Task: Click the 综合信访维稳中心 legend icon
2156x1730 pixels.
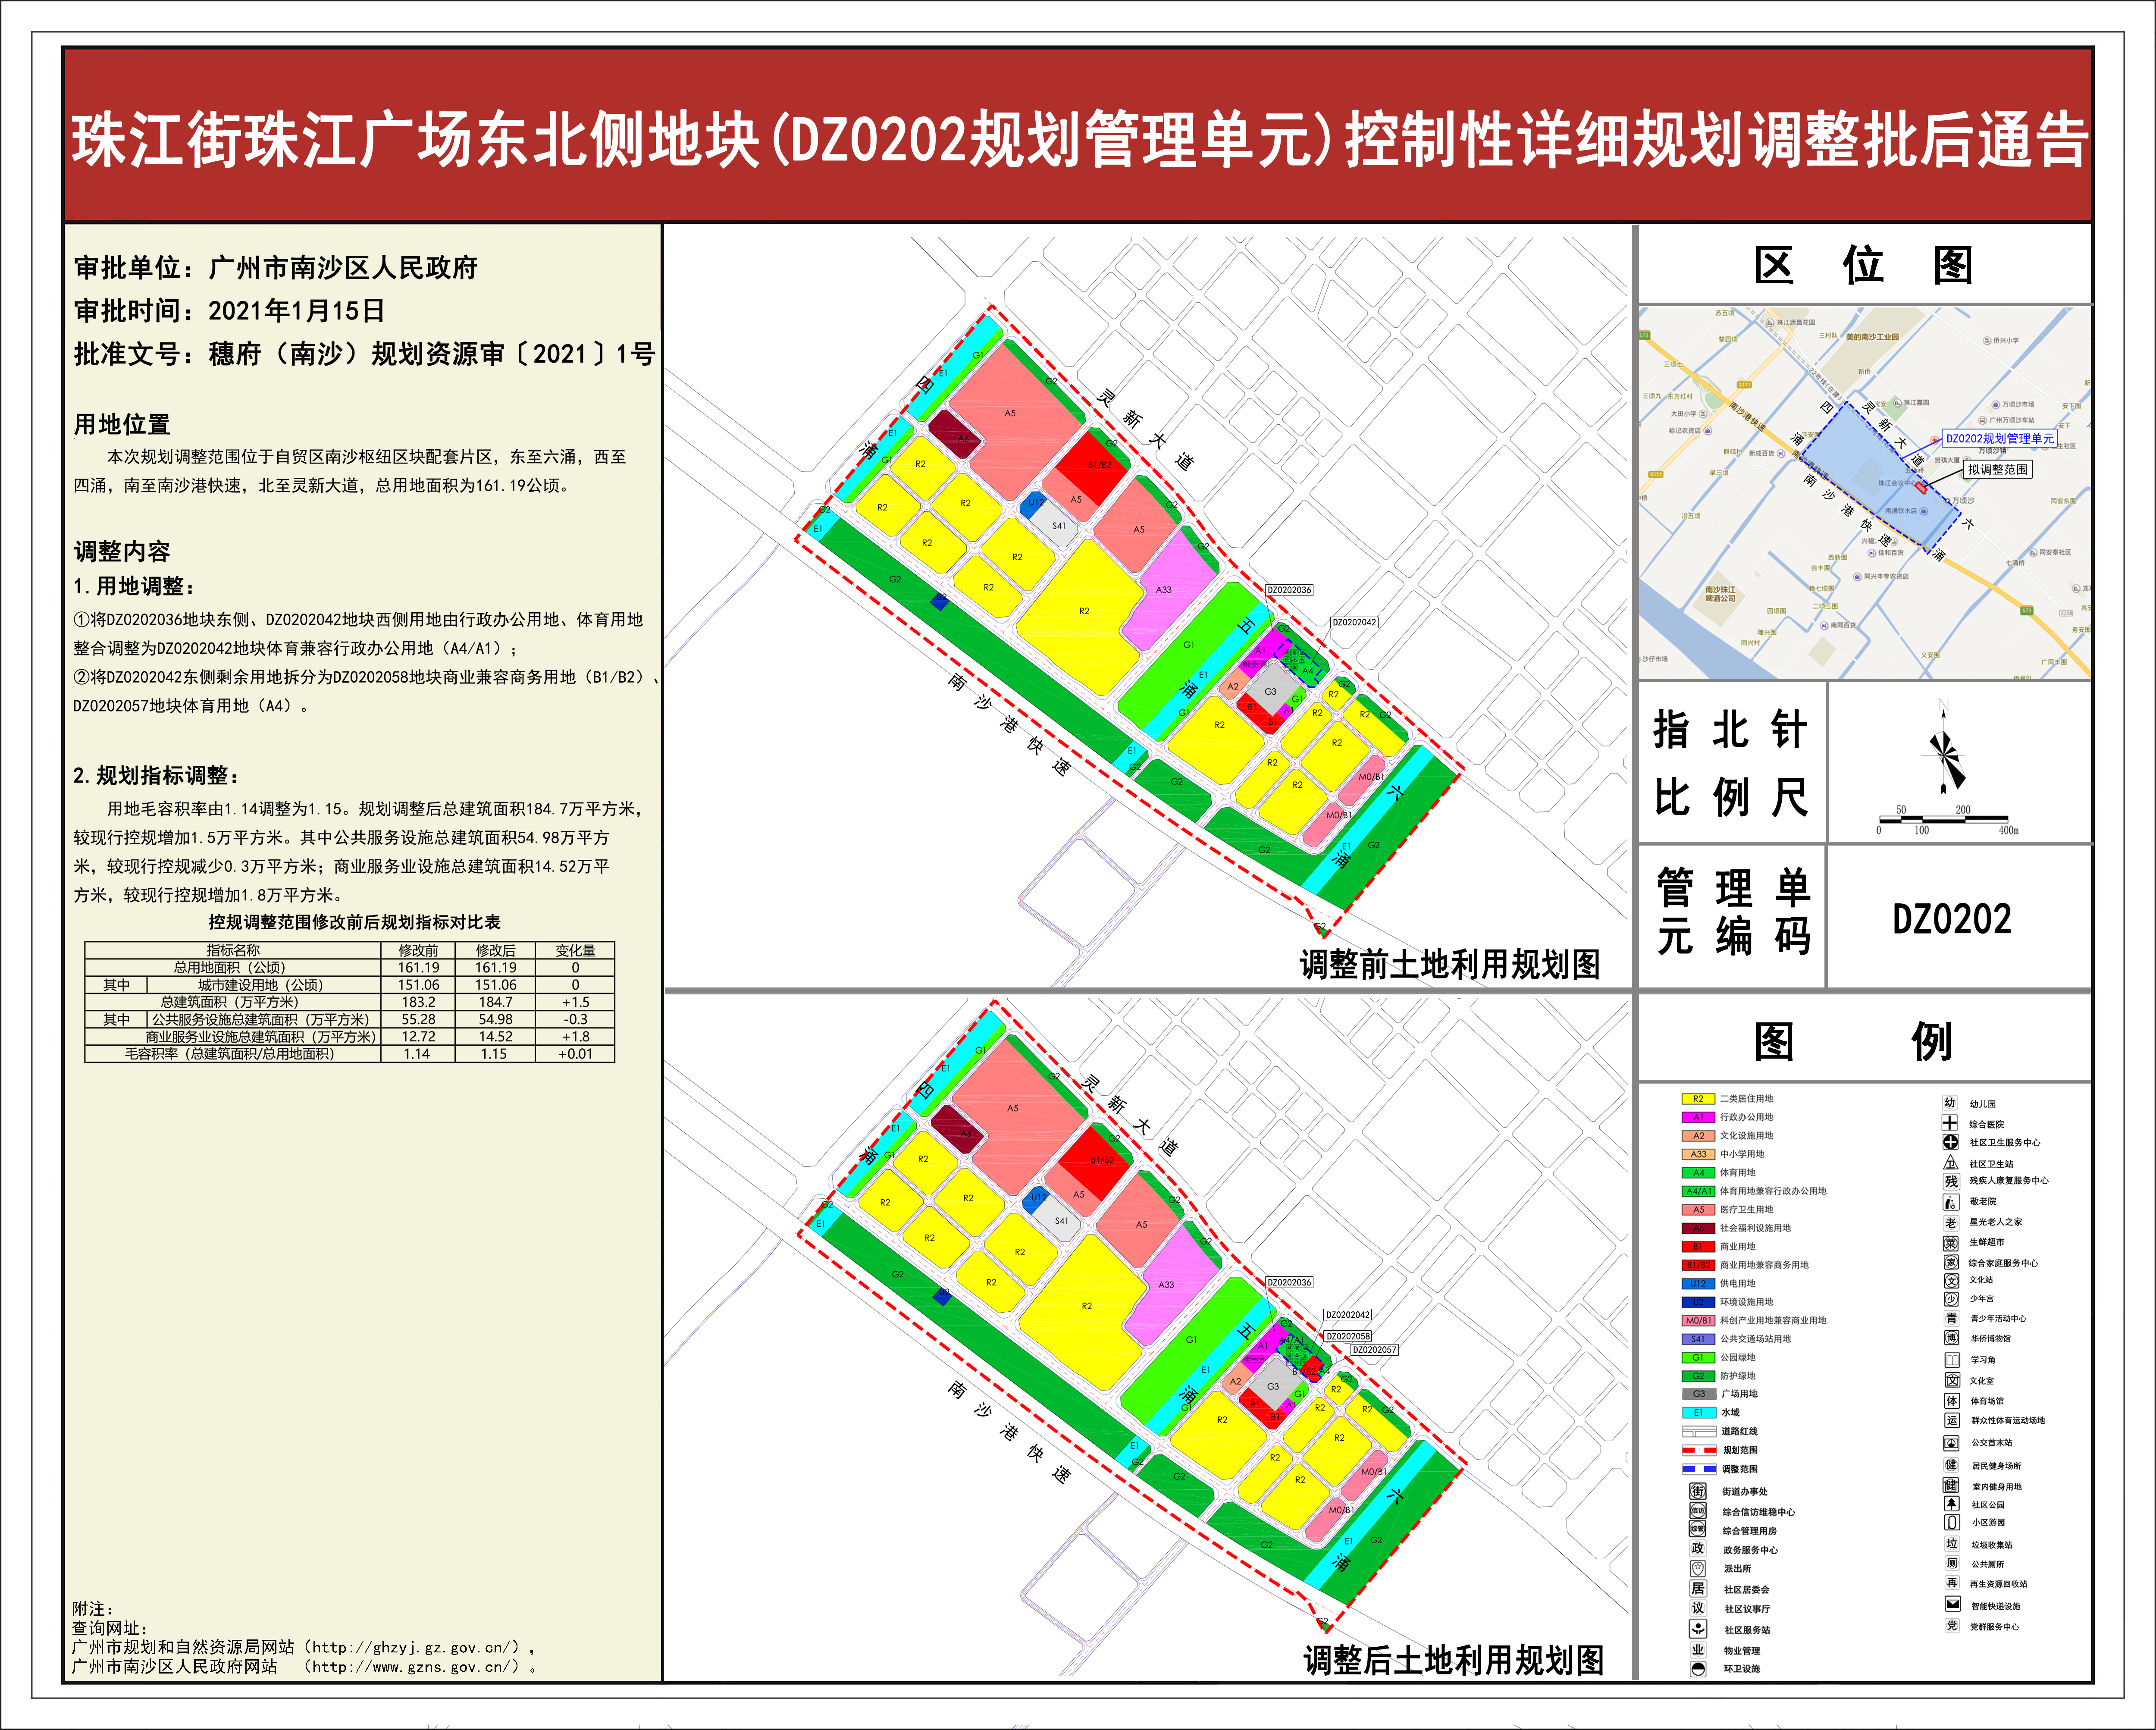Action: click(x=1698, y=1511)
